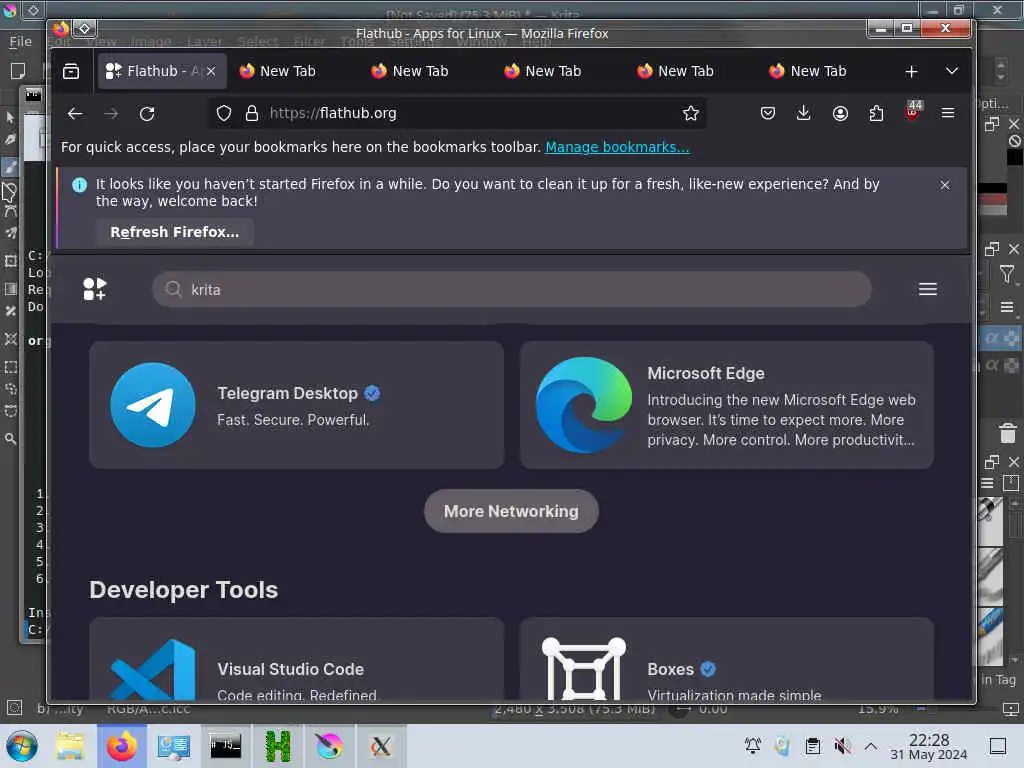The width and height of the screenshot is (1024, 768).
Task: Bookmark this page with the star icon
Action: point(690,114)
